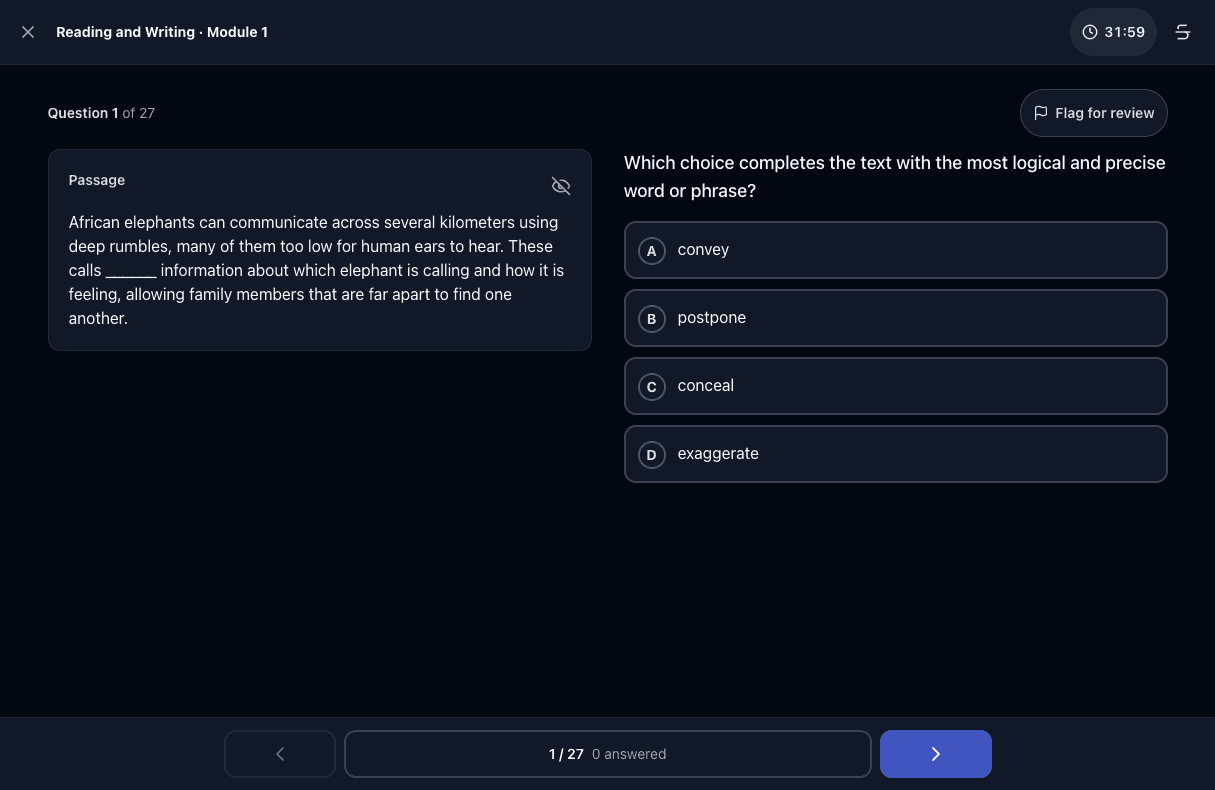Go to the next question arrow
1215x790 pixels.
pos(936,754)
